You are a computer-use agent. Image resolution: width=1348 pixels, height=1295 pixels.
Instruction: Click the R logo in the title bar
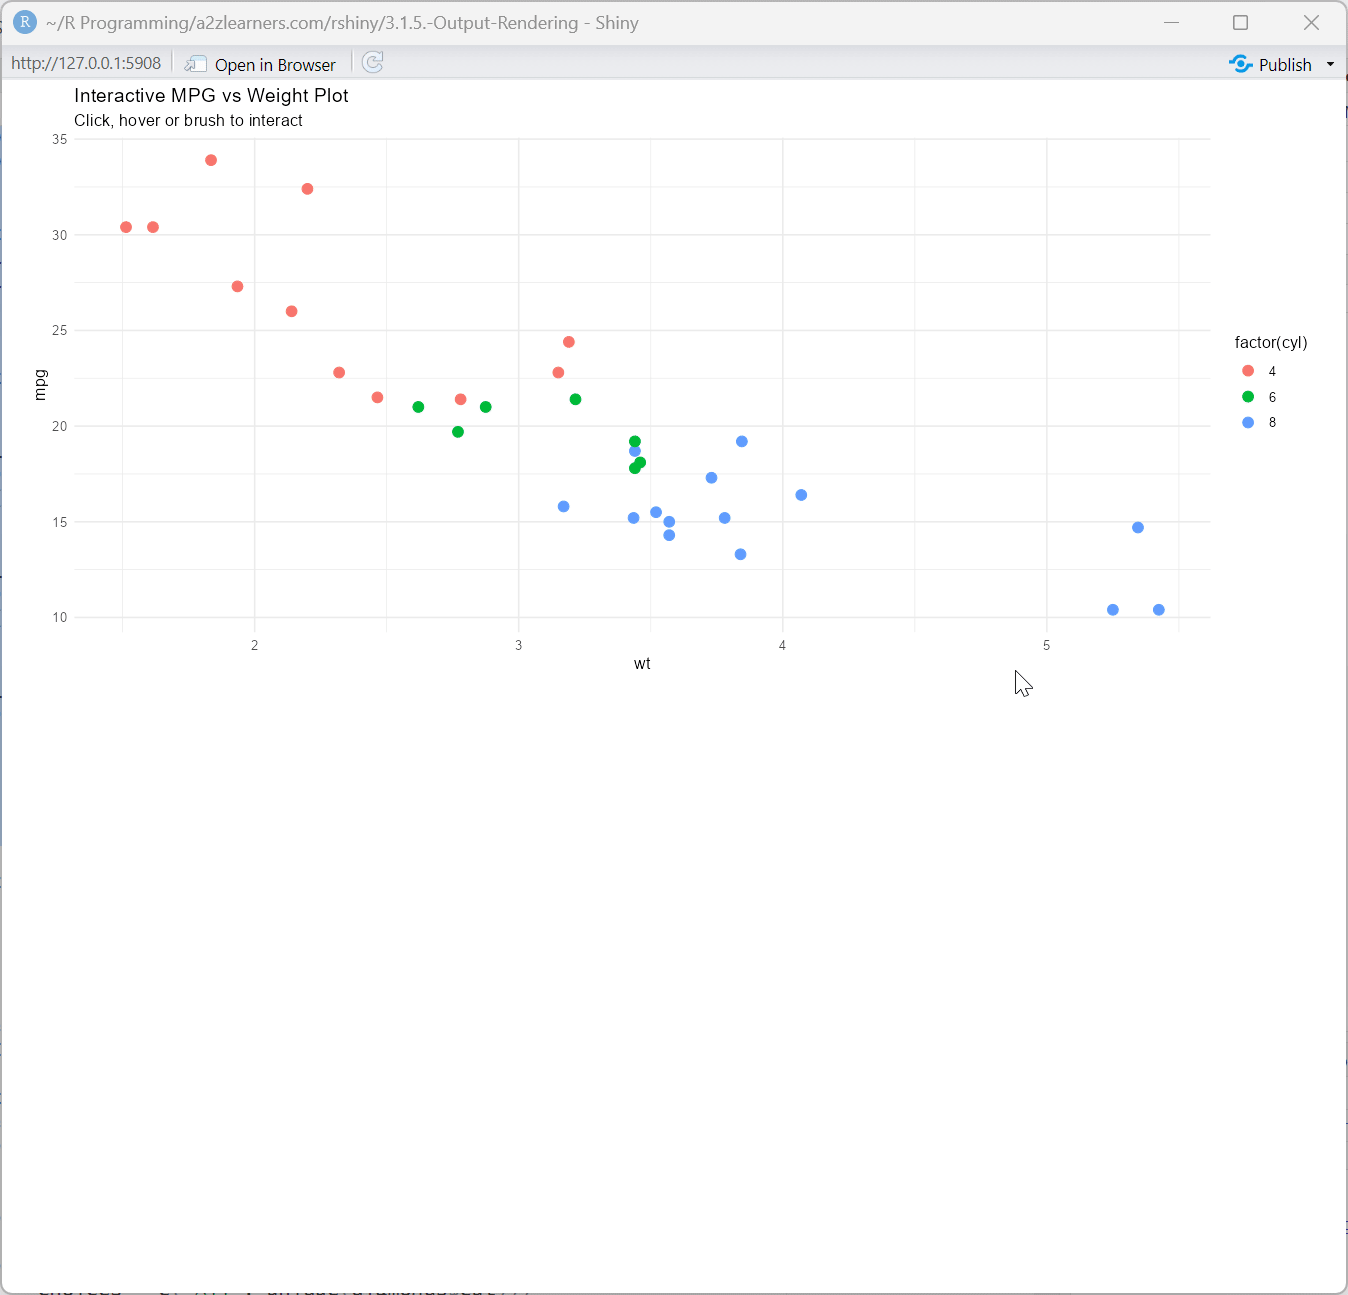(24, 22)
